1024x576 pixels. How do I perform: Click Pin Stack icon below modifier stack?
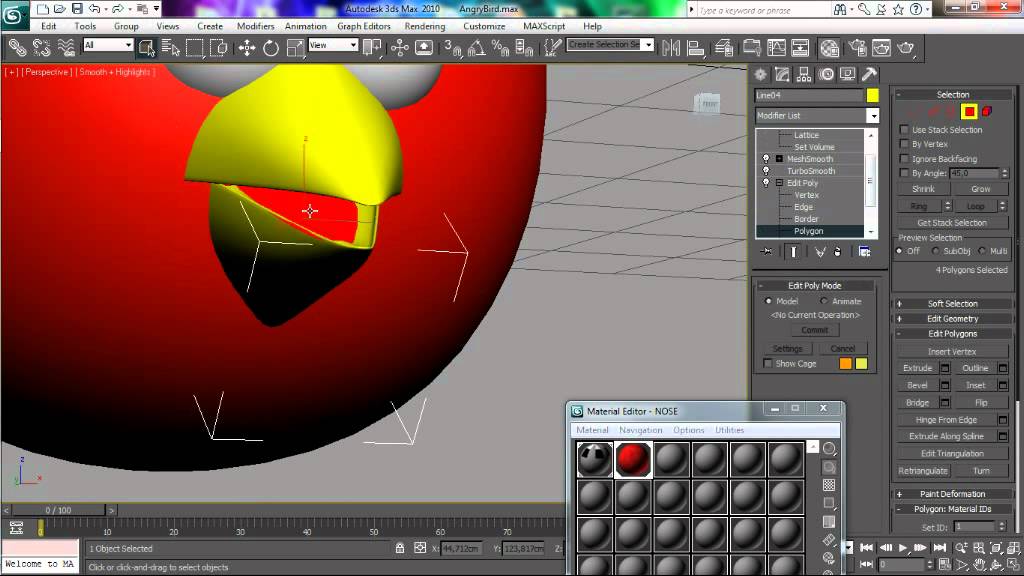pos(767,251)
